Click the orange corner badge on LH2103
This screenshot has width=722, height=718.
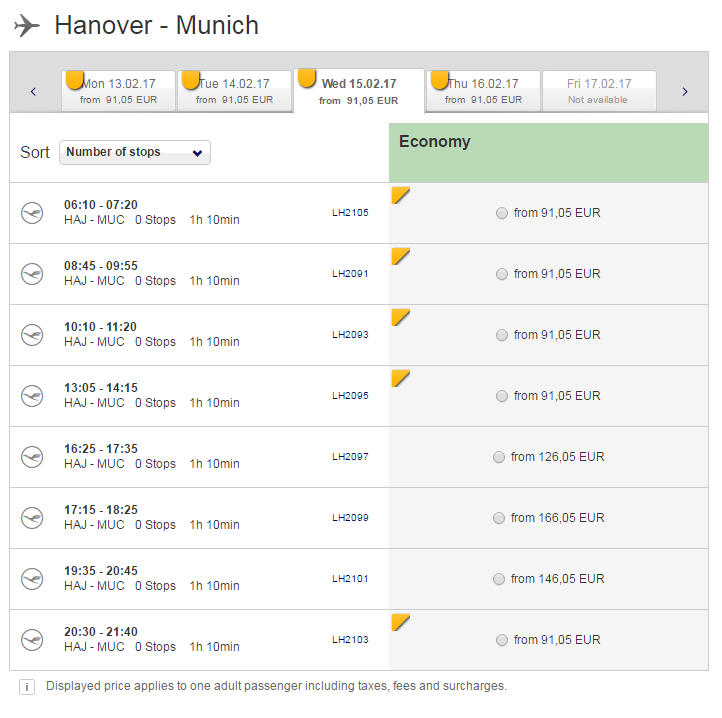pyautogui.click(x=400, y=622)
